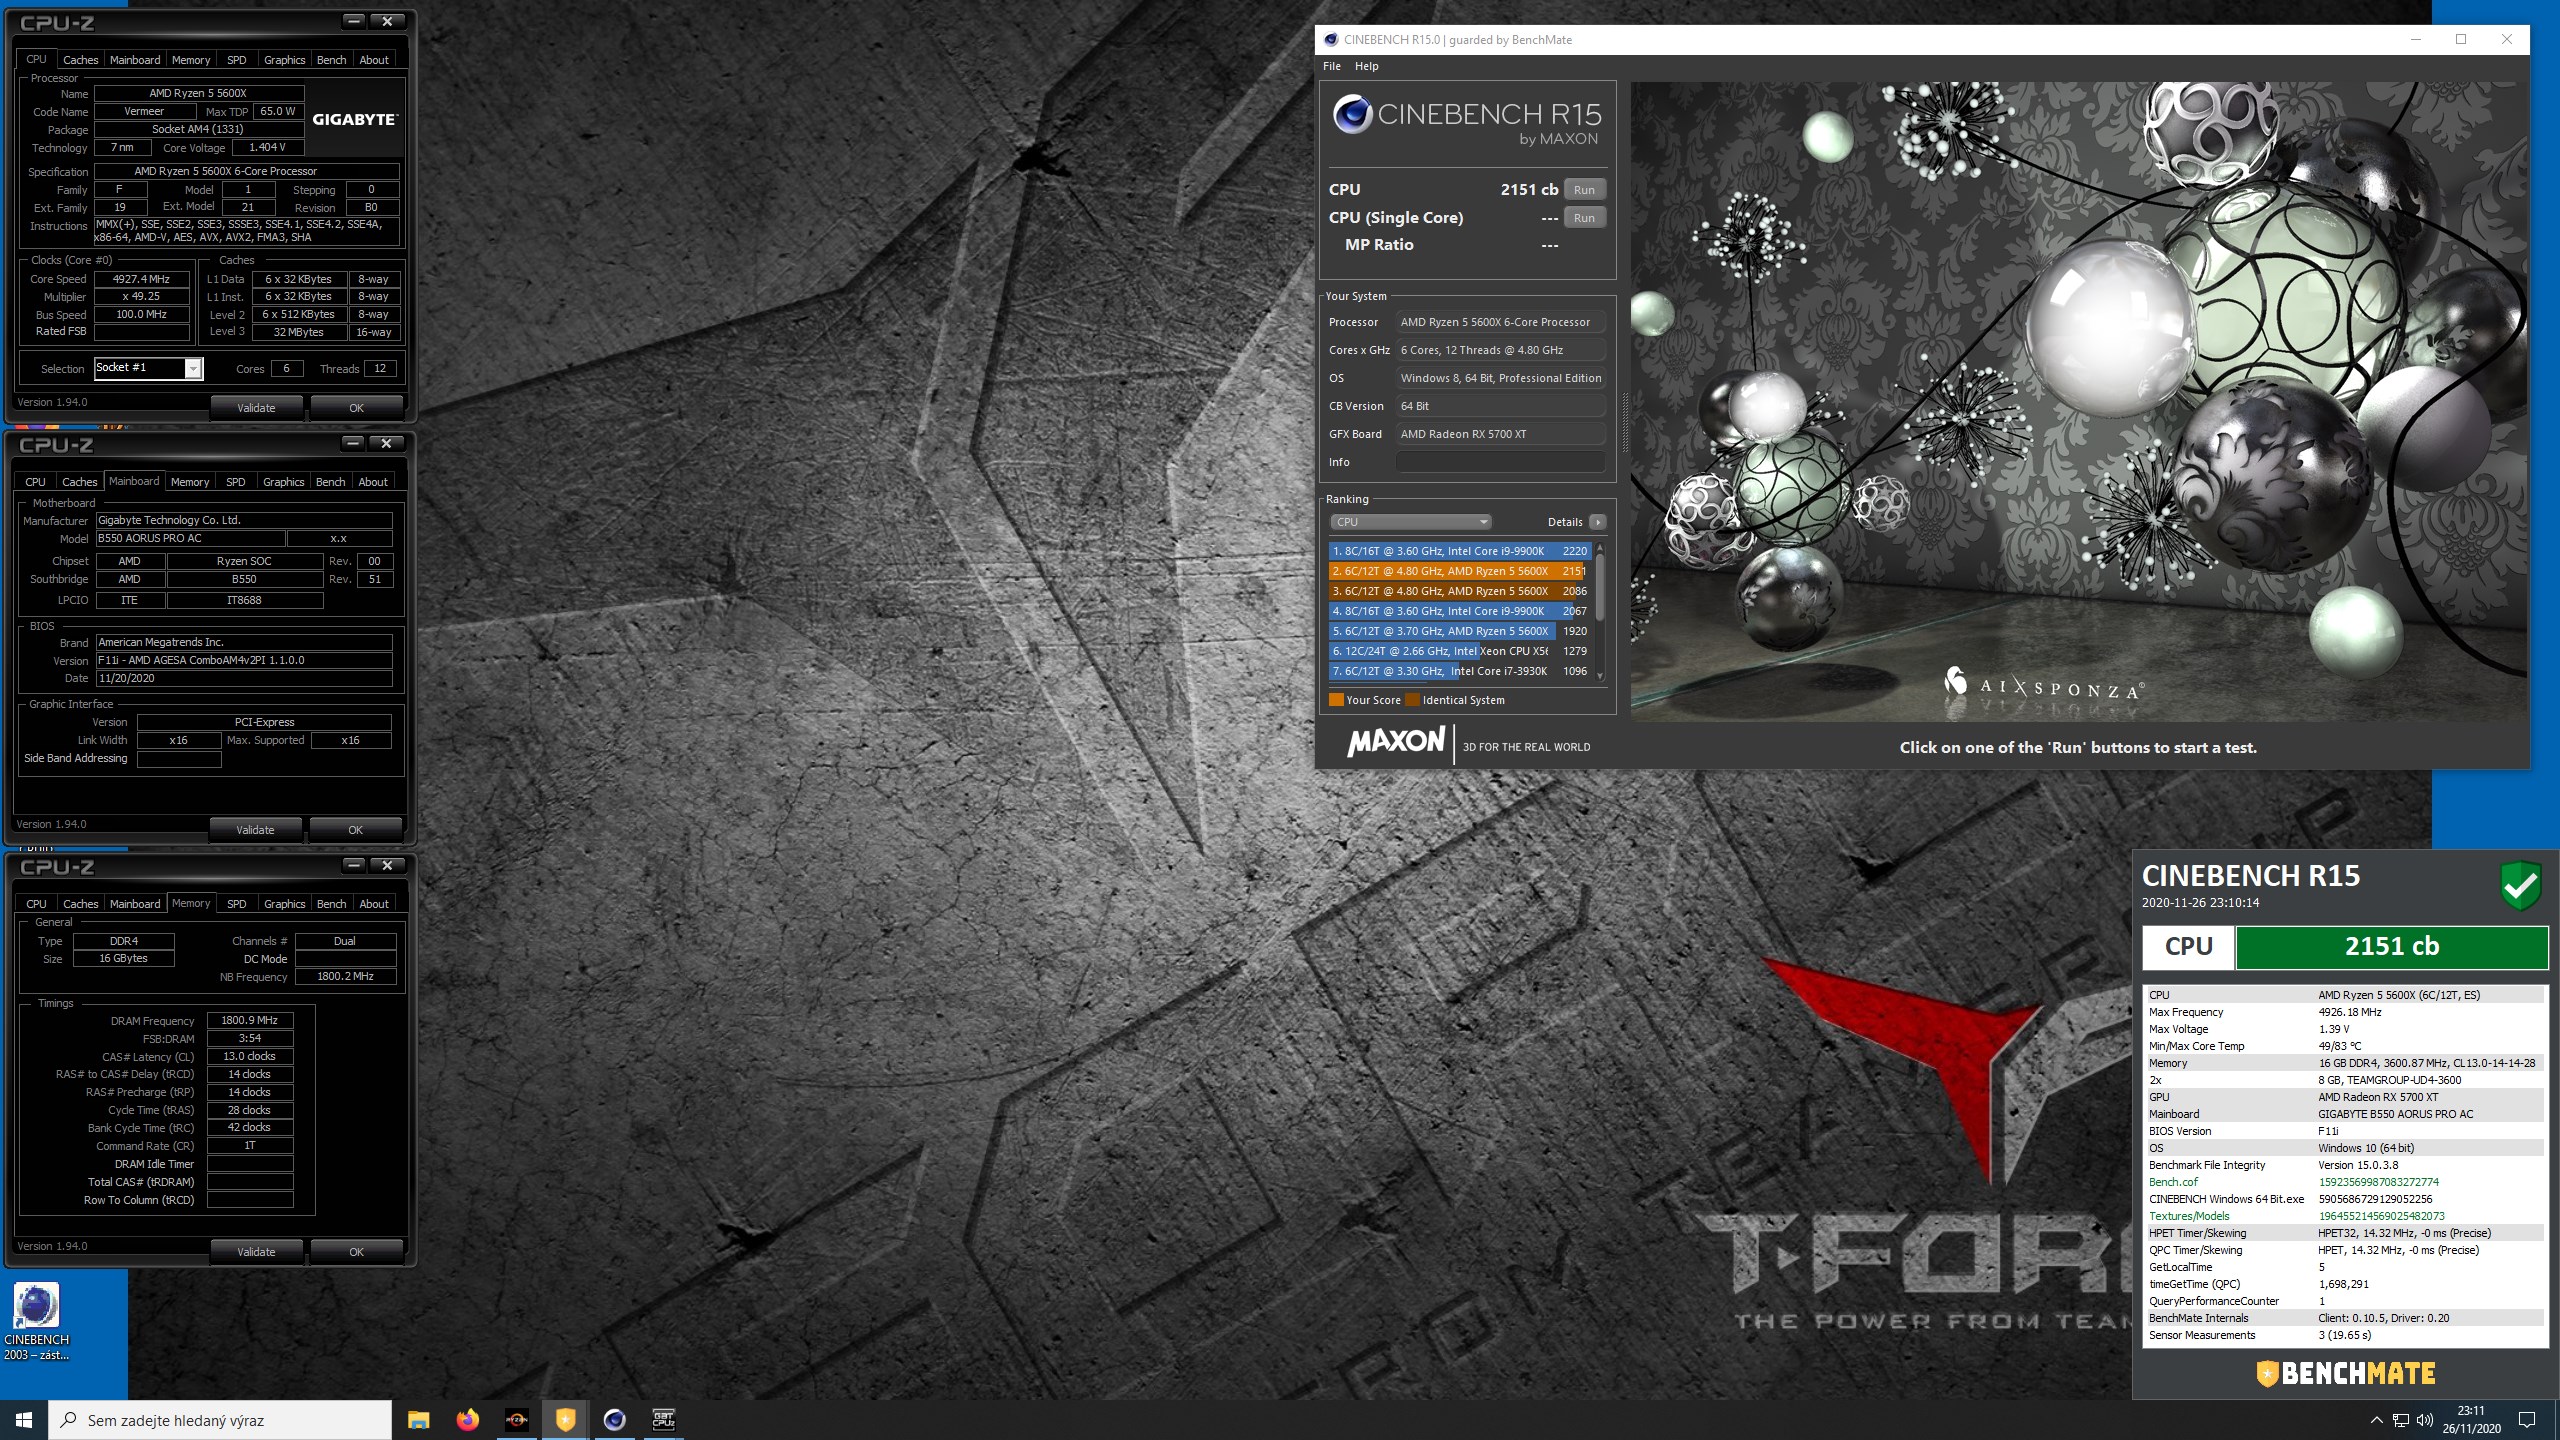Click Validate in Mainboard CPU-Z window

point(255,830)
